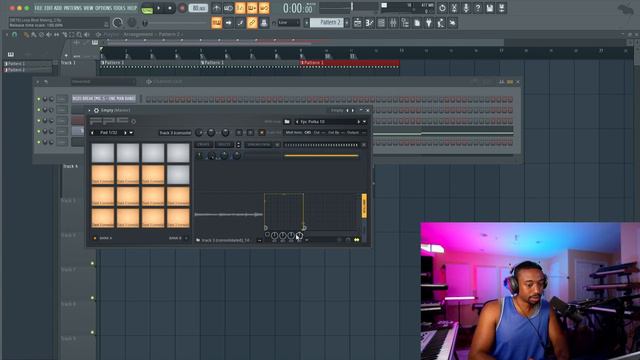Open the Channel rack view icon

pos(381,23)
